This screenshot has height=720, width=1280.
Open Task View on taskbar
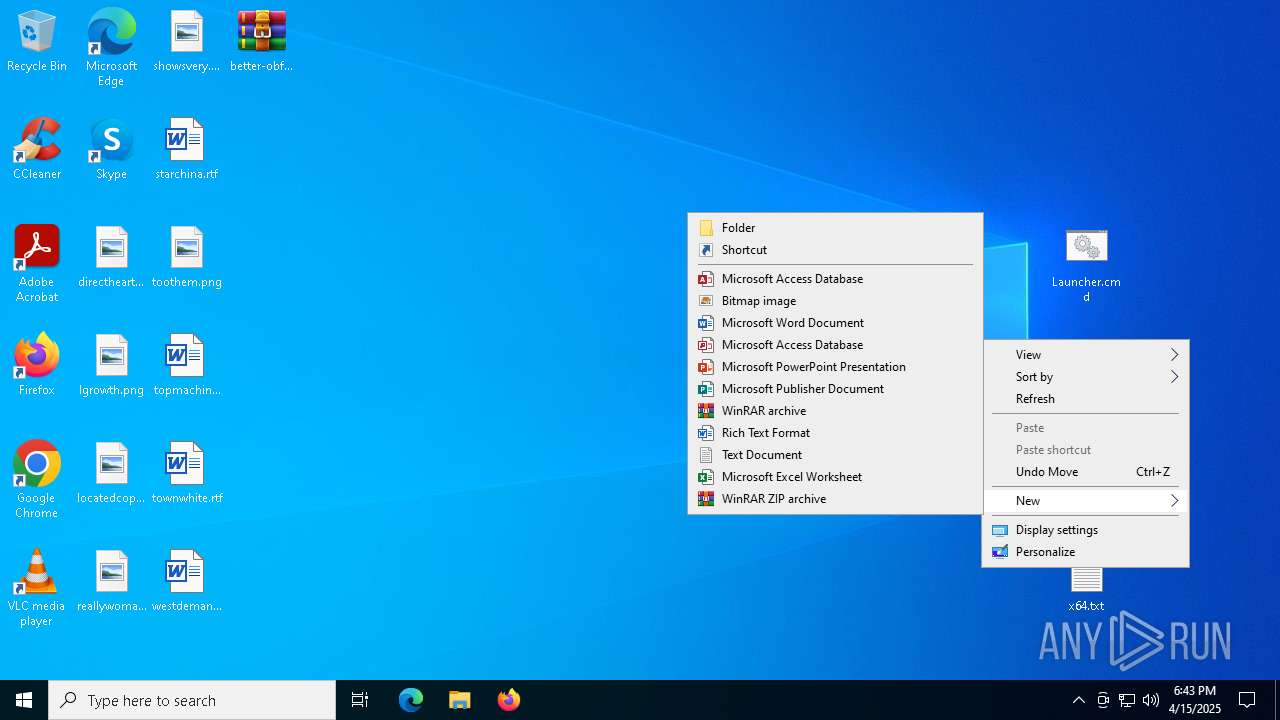[x=360, y=700]
